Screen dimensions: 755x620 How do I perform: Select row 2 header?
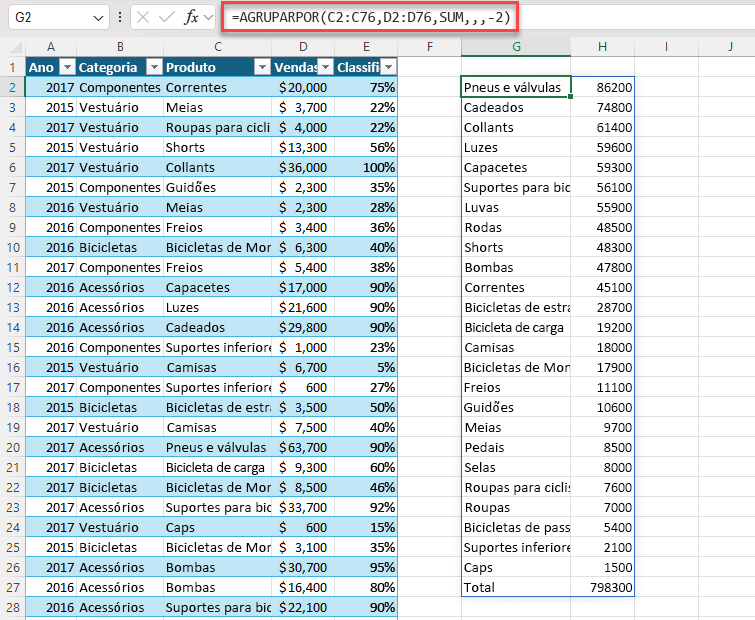pos(13,87)
